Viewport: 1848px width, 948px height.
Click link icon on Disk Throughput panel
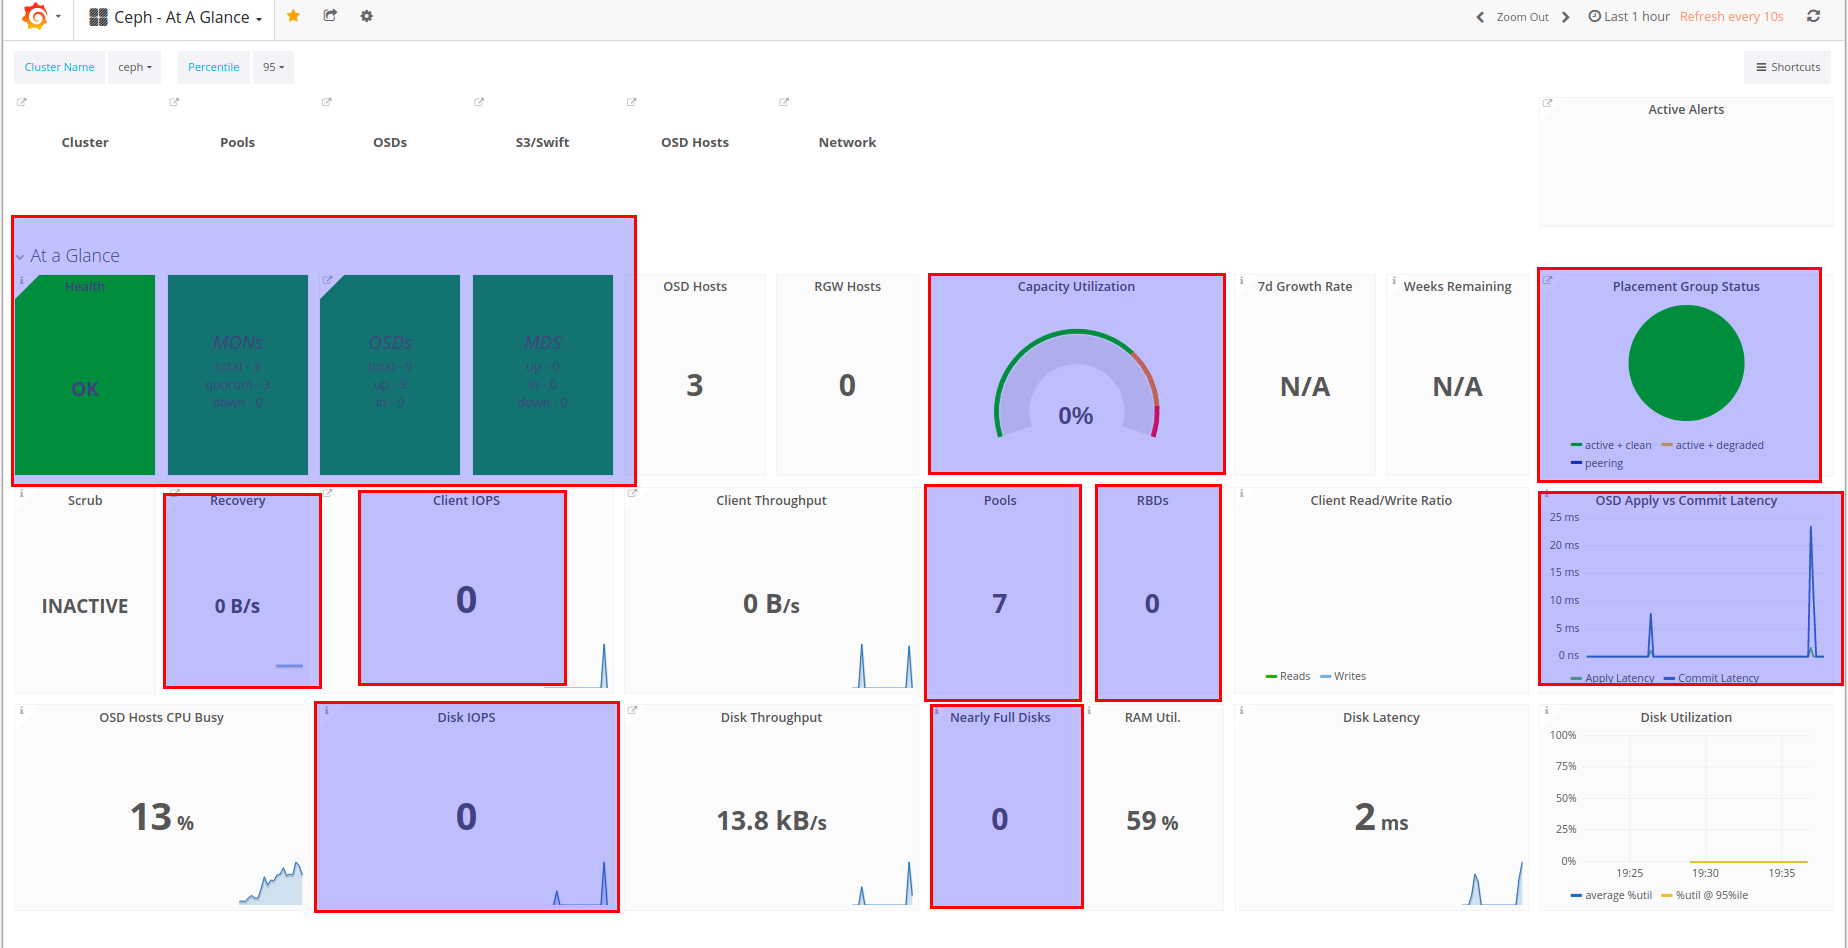coord(632,710)
